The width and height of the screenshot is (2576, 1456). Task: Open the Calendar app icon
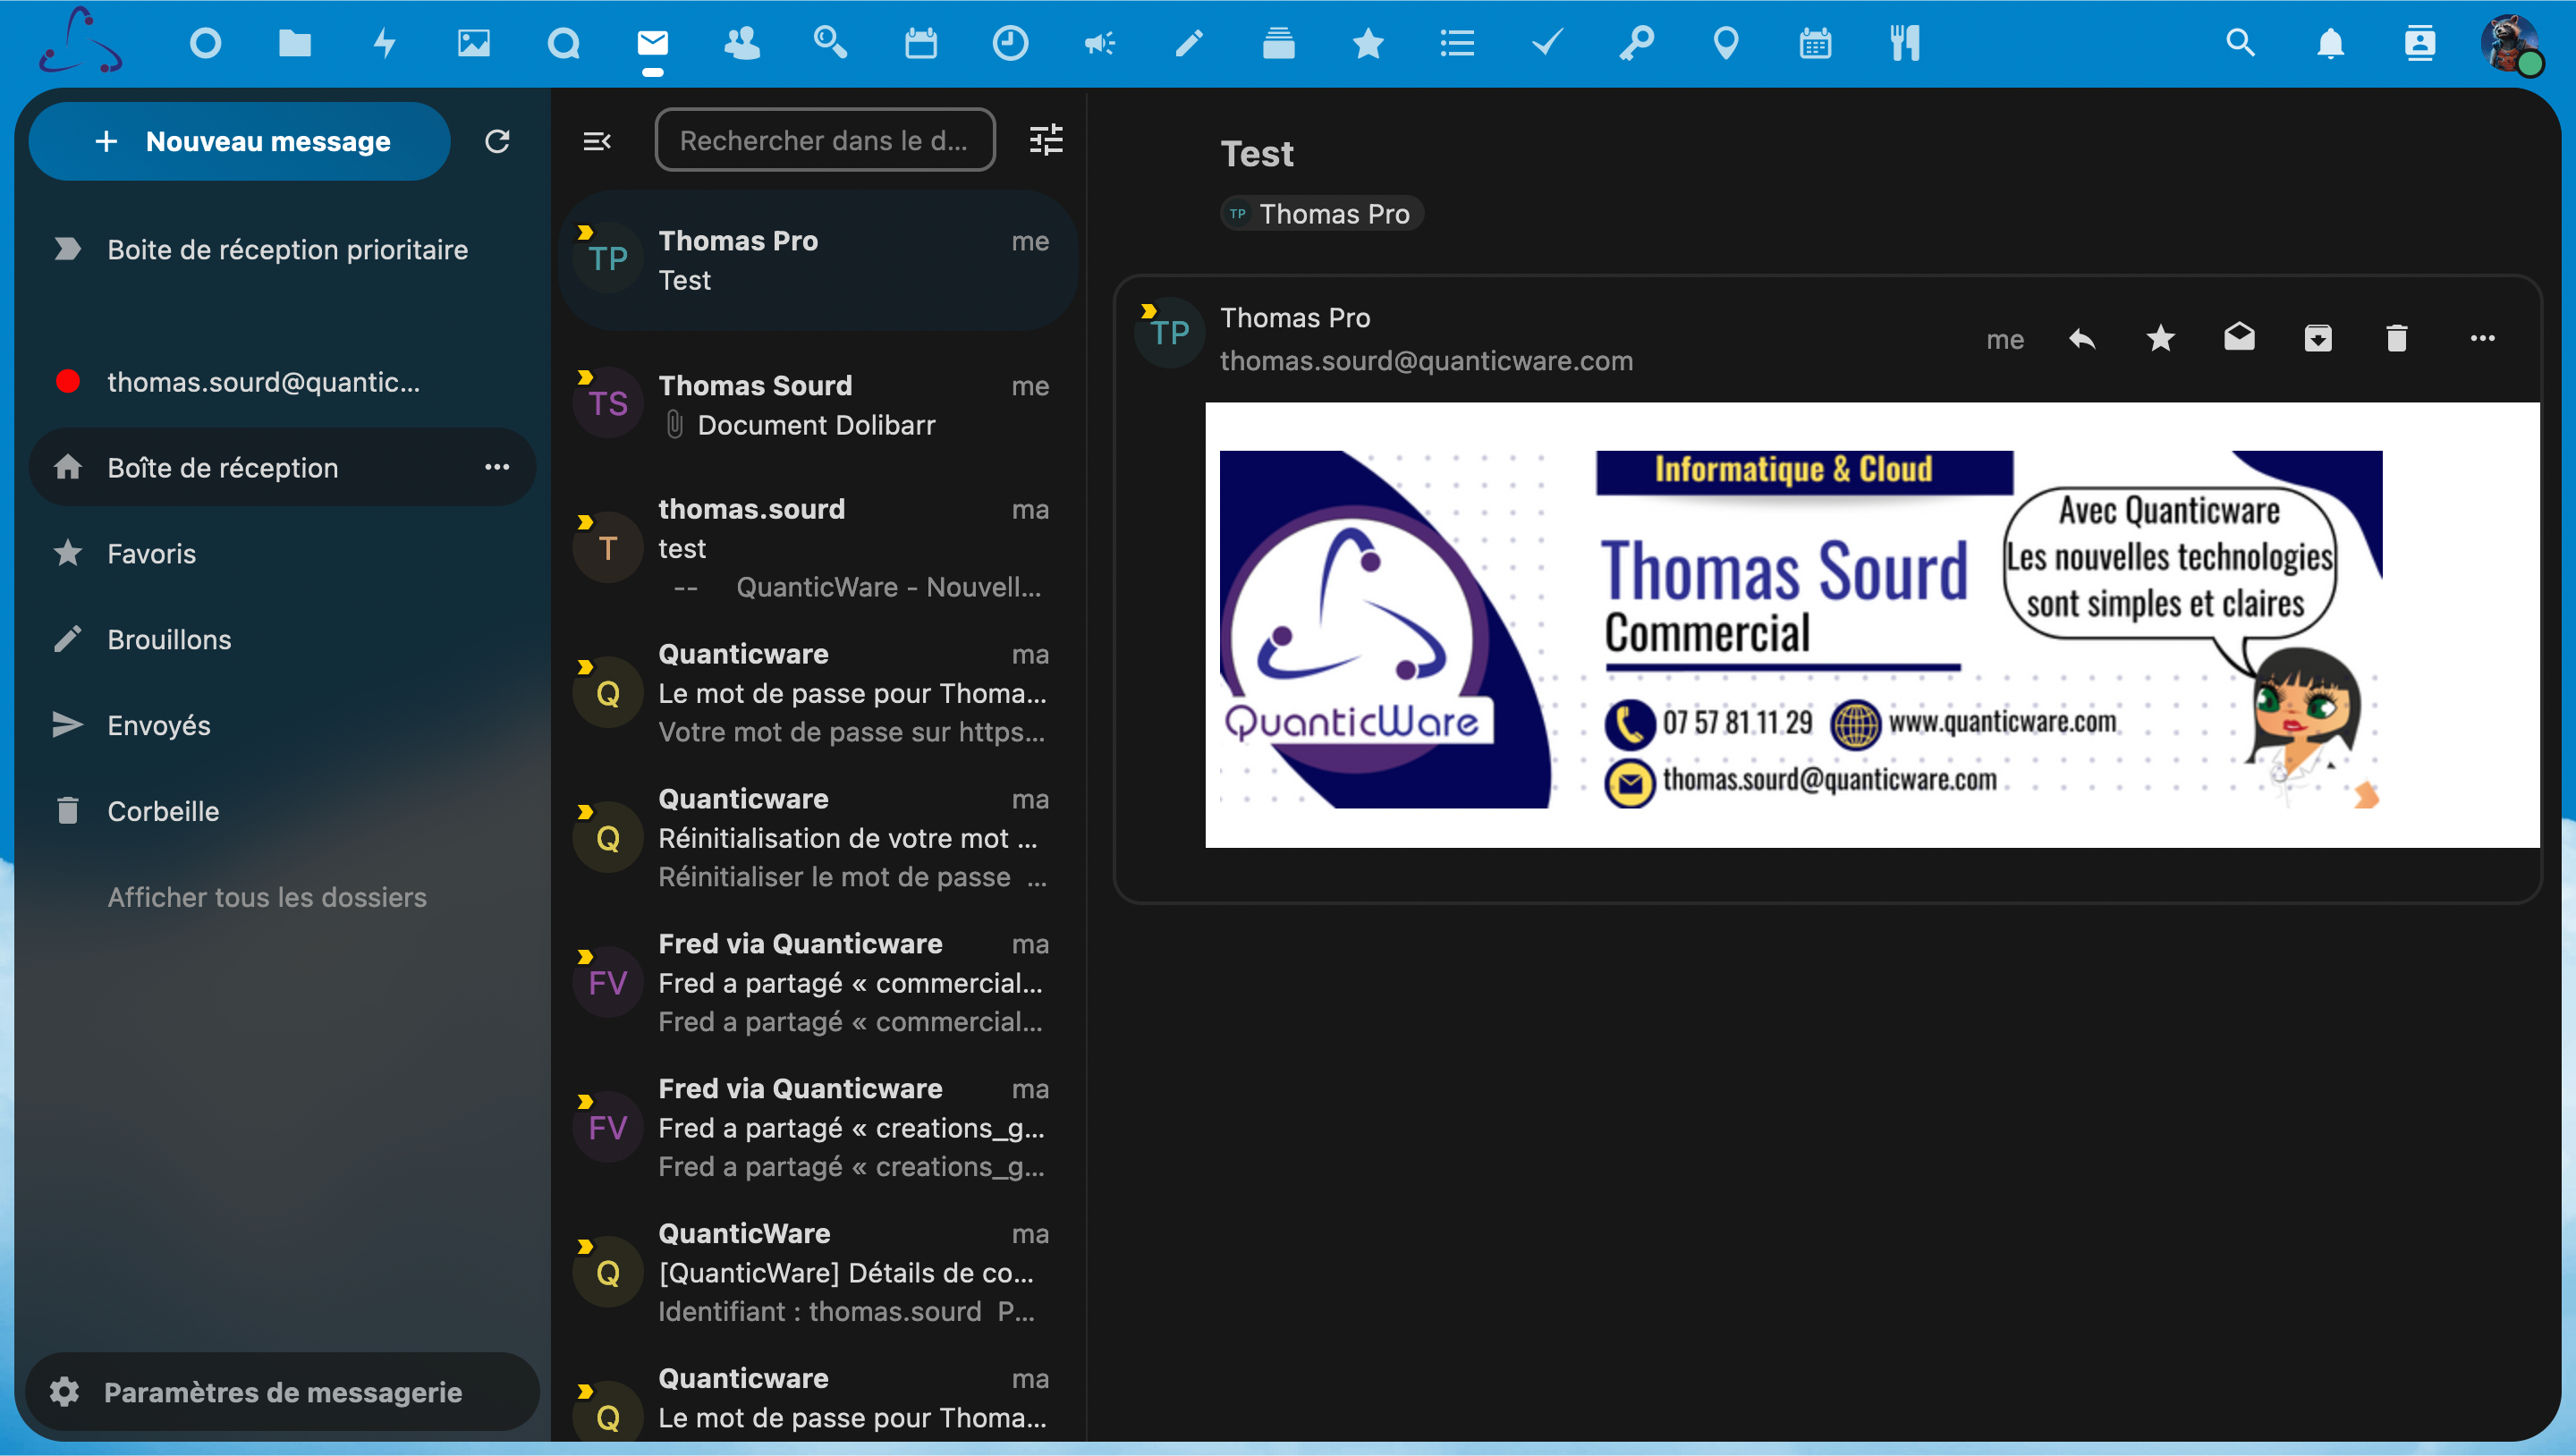920,43
